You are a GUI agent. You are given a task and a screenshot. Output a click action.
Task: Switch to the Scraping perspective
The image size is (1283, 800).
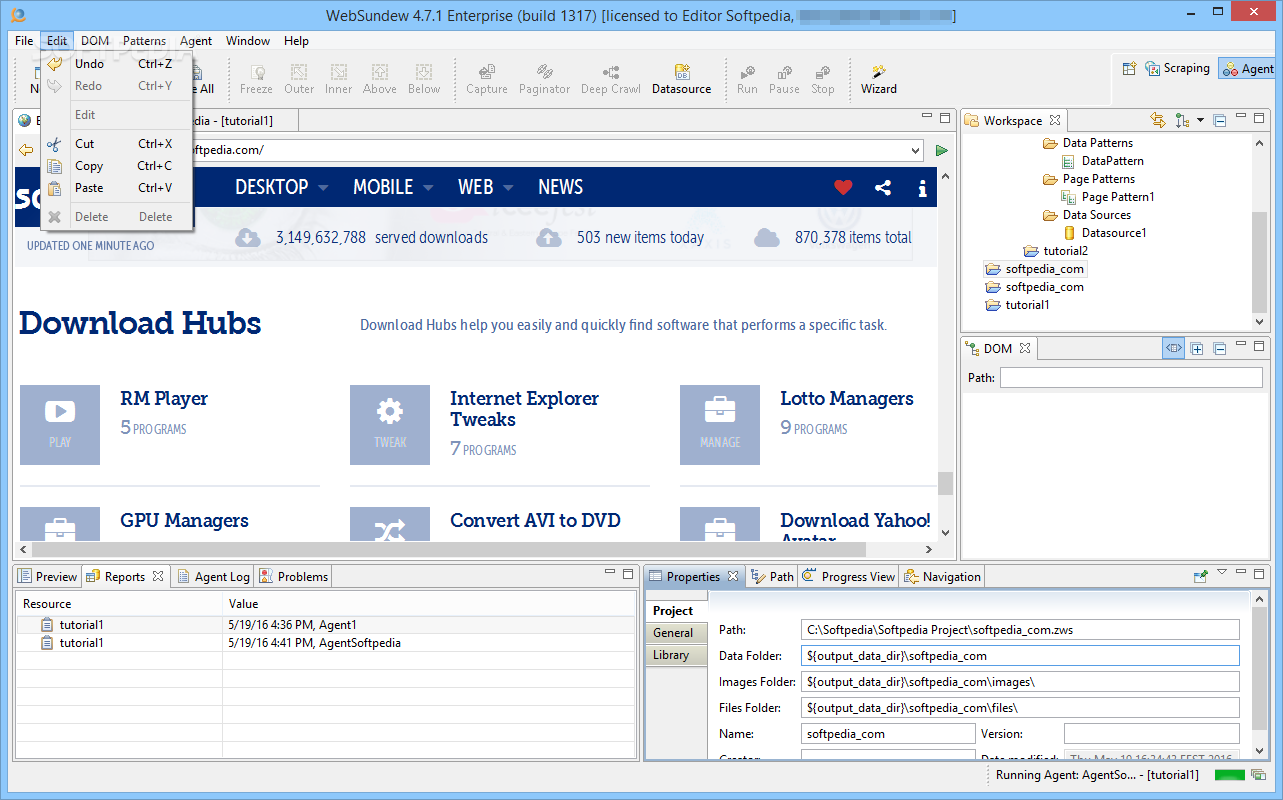pos(1177,68)
